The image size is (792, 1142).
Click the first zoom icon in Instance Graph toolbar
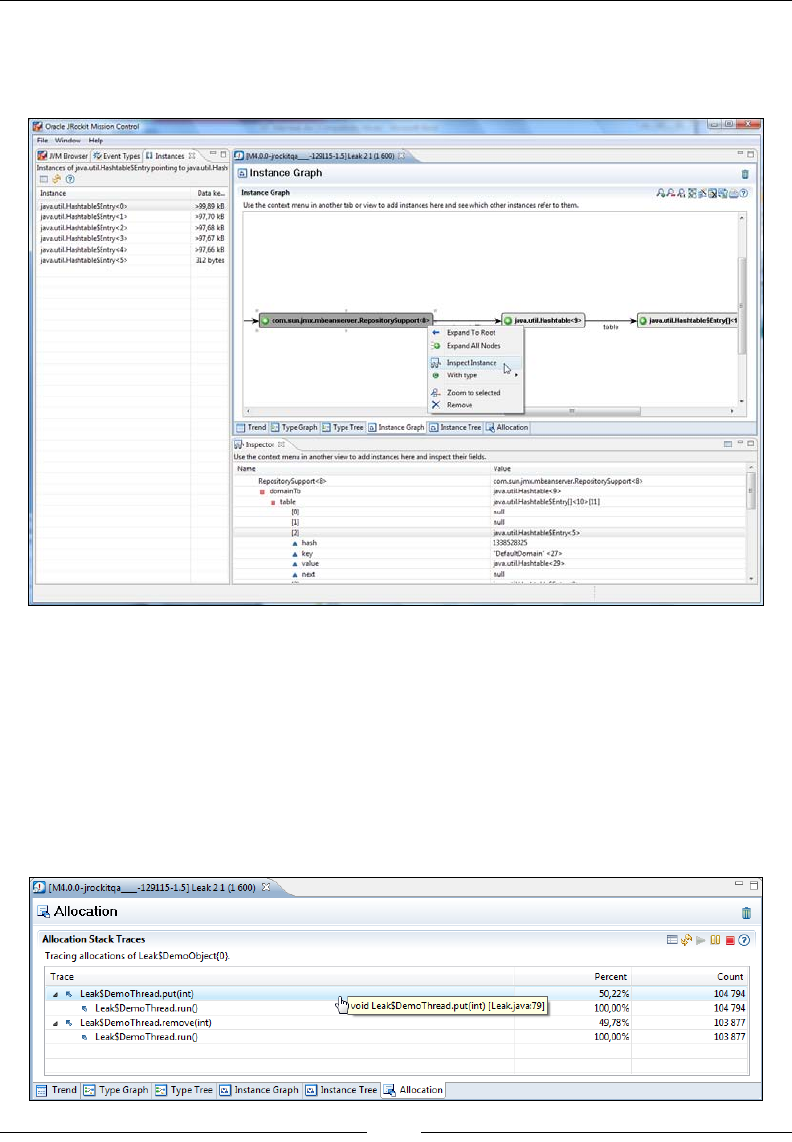pyautogui.click(x=660, y=193)
